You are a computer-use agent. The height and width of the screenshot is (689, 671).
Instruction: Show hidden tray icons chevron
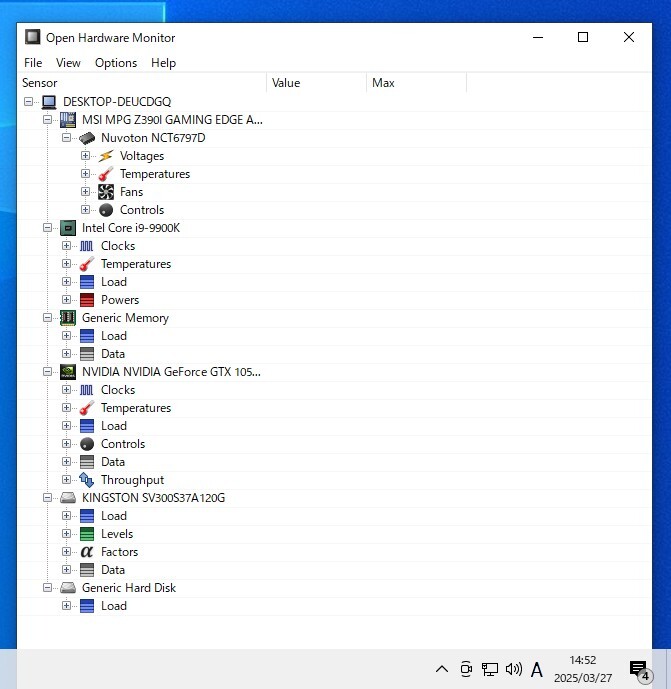click(x=442, y=669)
